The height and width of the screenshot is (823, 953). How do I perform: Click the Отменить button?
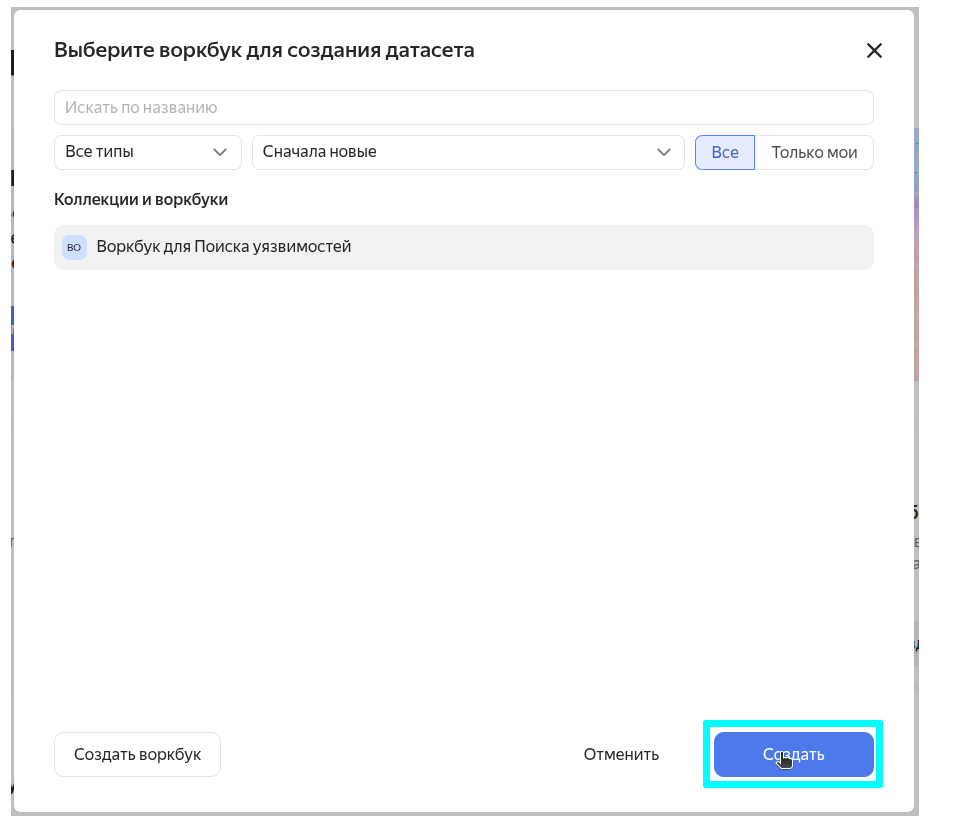[x=621, y=754]
